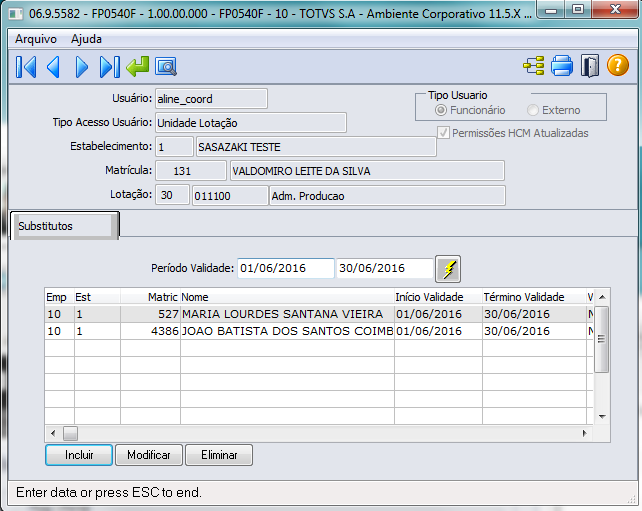Click grid horizontal scrollbar right arrow
642x511 pixels.
pos(585,433)
